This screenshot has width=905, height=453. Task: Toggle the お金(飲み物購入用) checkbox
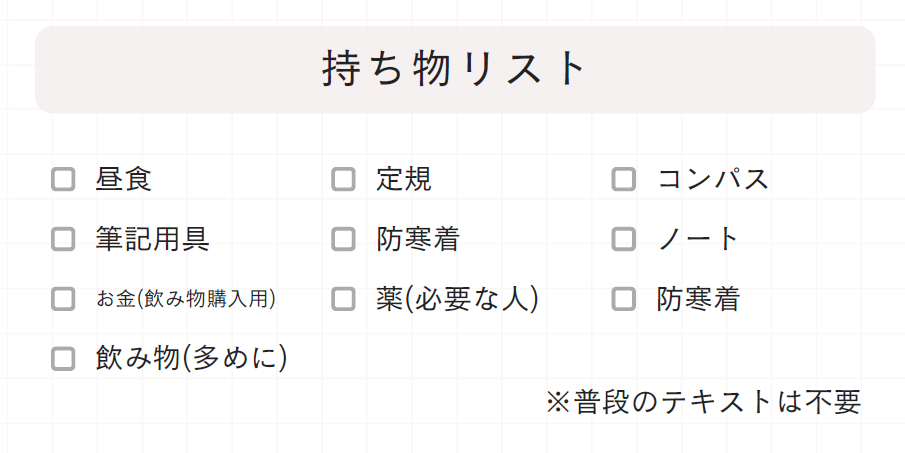coord(63,298)
